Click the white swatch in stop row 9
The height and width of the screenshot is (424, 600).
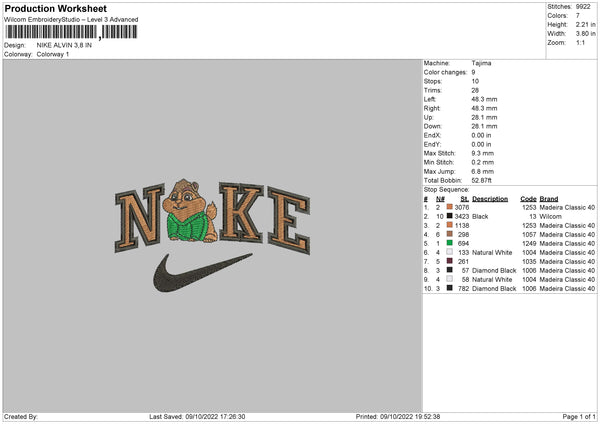(450, 279)
